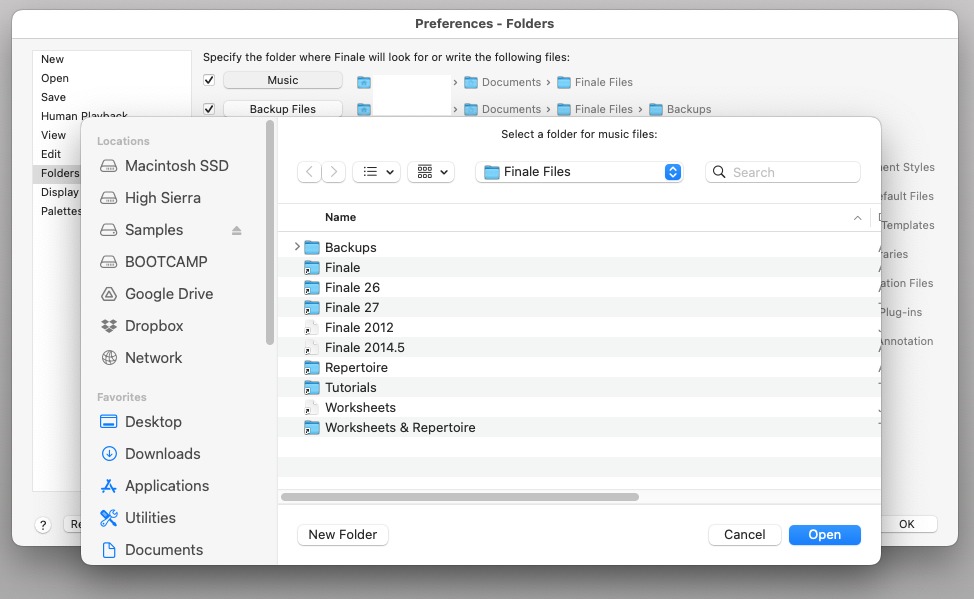This screenshot has height=599, width=974.
Task: Toggle the Music folder checkbox
Action: [209, 80]
